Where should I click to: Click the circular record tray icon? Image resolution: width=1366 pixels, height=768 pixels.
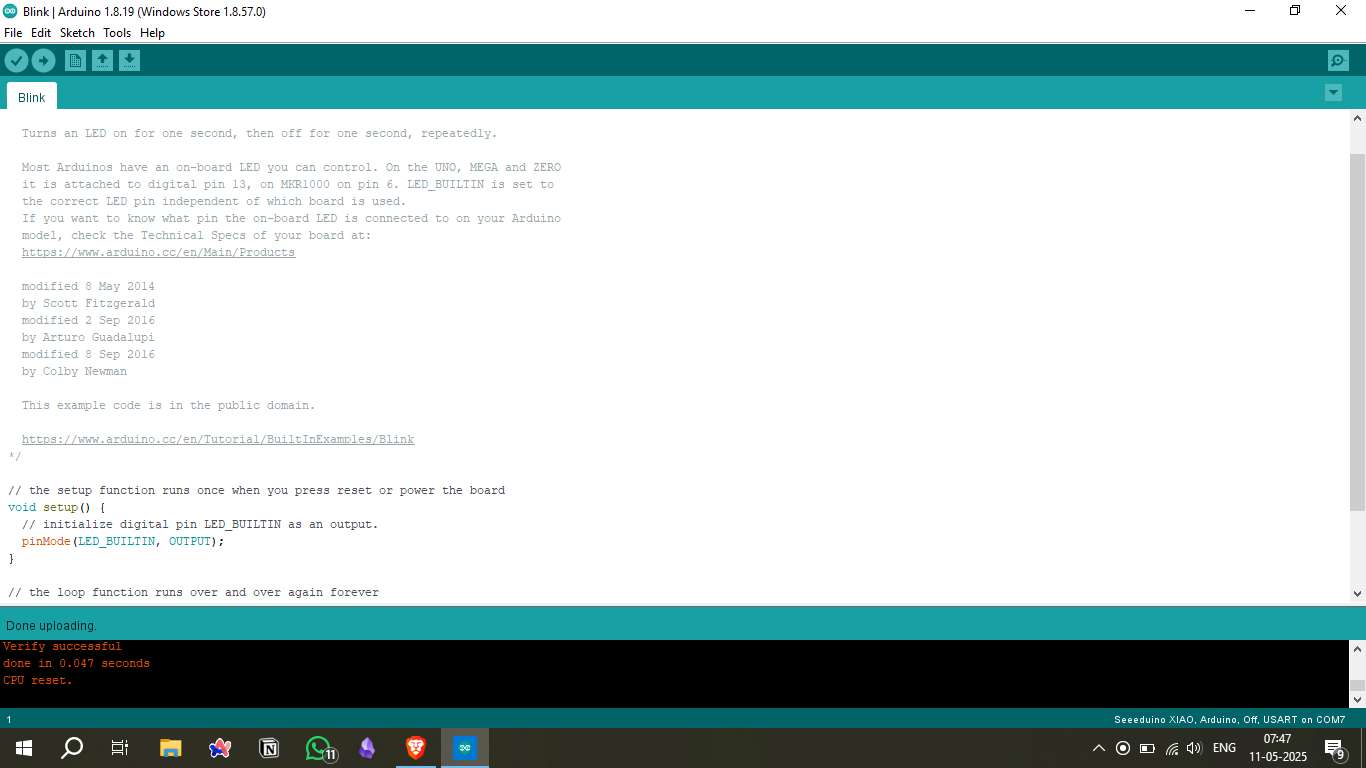pos(1123,748)
